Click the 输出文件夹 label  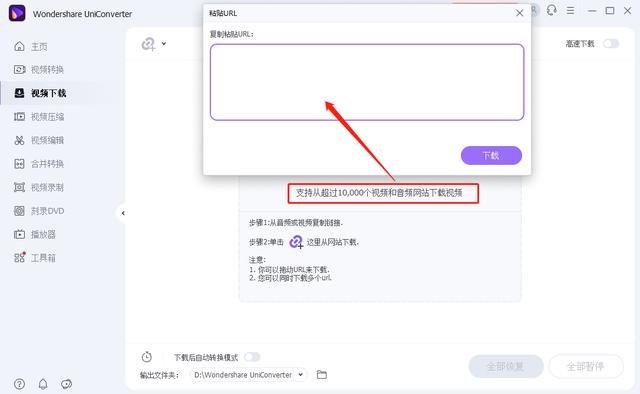pos(160,375)
